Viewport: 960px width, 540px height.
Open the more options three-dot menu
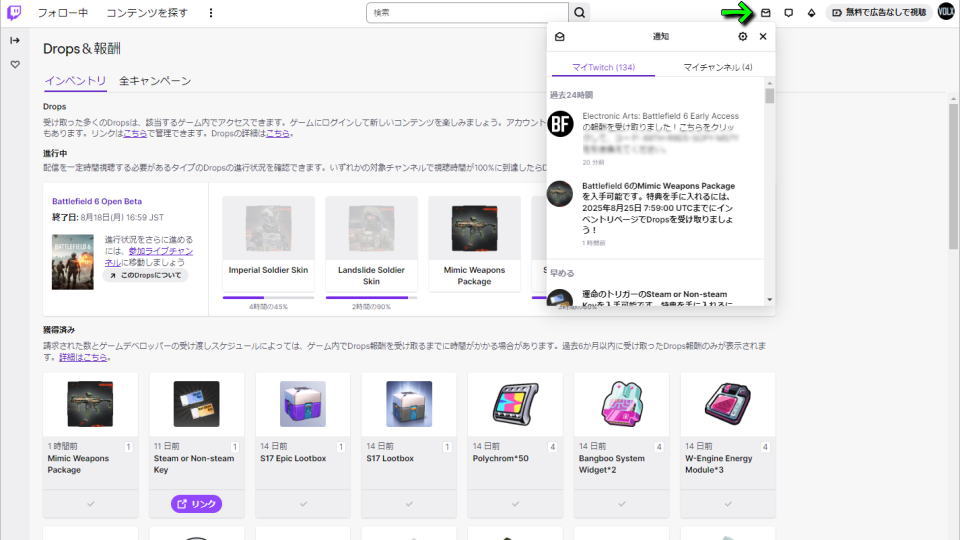(211, 12)
